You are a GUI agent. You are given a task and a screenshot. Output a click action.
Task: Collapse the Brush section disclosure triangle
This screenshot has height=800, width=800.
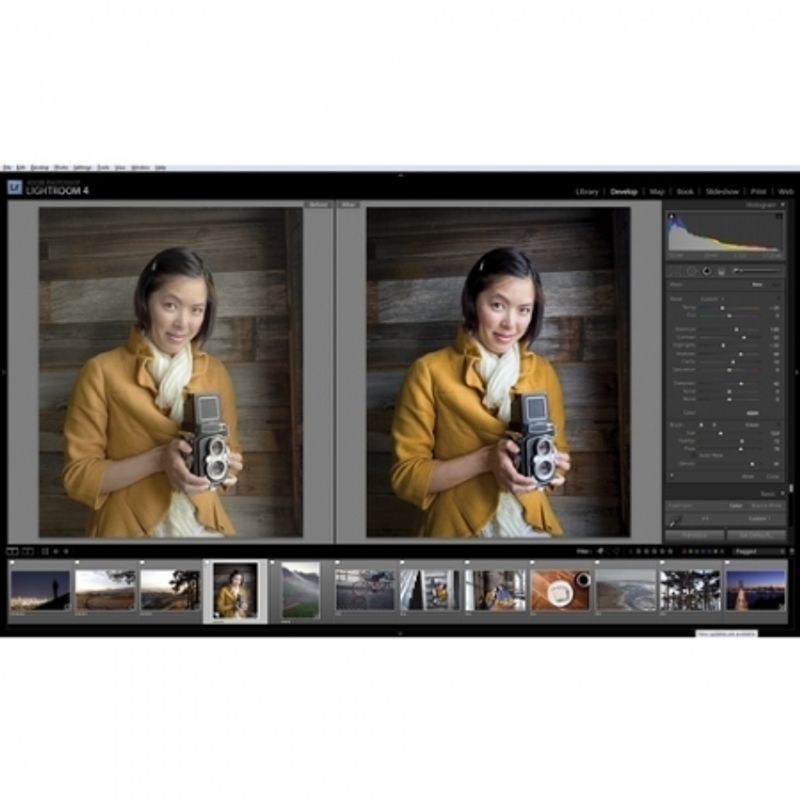click(x=779, y=424)
